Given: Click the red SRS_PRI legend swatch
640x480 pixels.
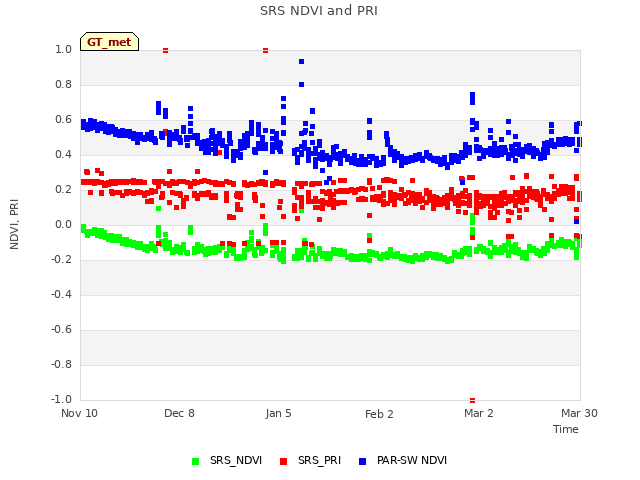Looking at the screenshot, I should [284, 461].
